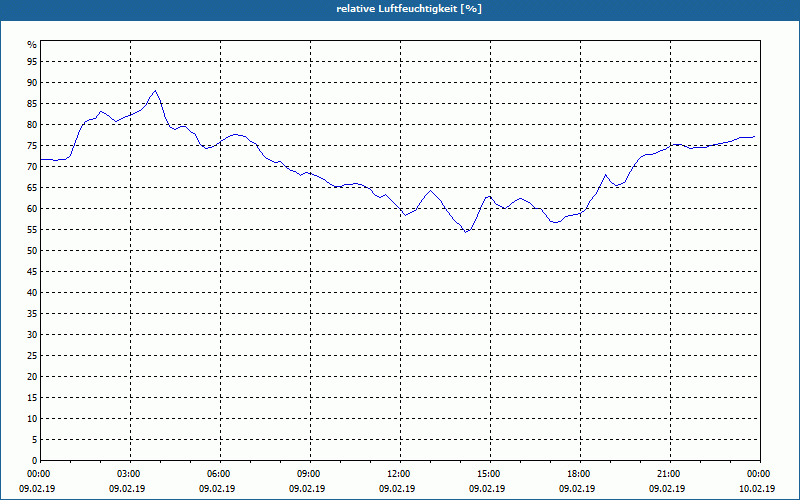Click the chart title 'relative Luftfeuchtigkeit [%]'
The height and width of the screenshot is (500, 800).
click(409, 9)
